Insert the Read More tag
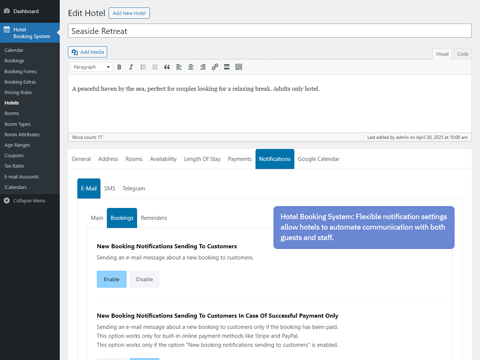The image size is (480, 360). point(227,67)
